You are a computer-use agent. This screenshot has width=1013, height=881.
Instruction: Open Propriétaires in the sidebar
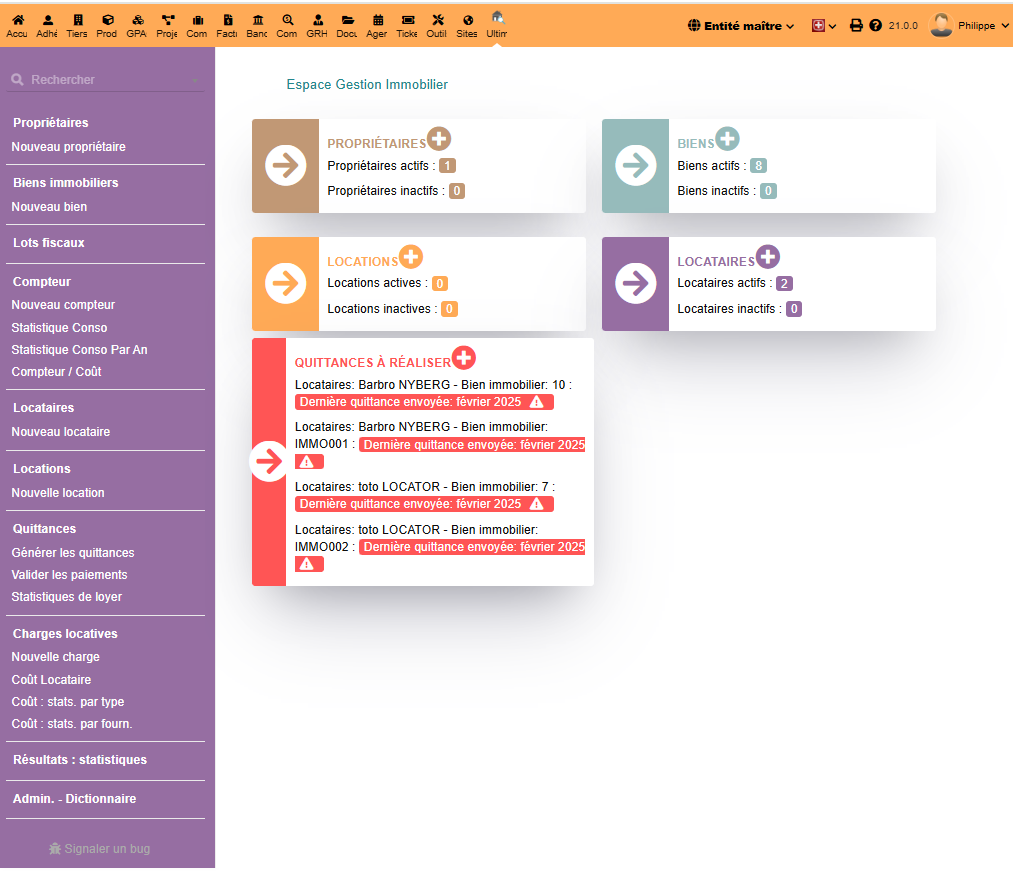click(x=50, y=123)
